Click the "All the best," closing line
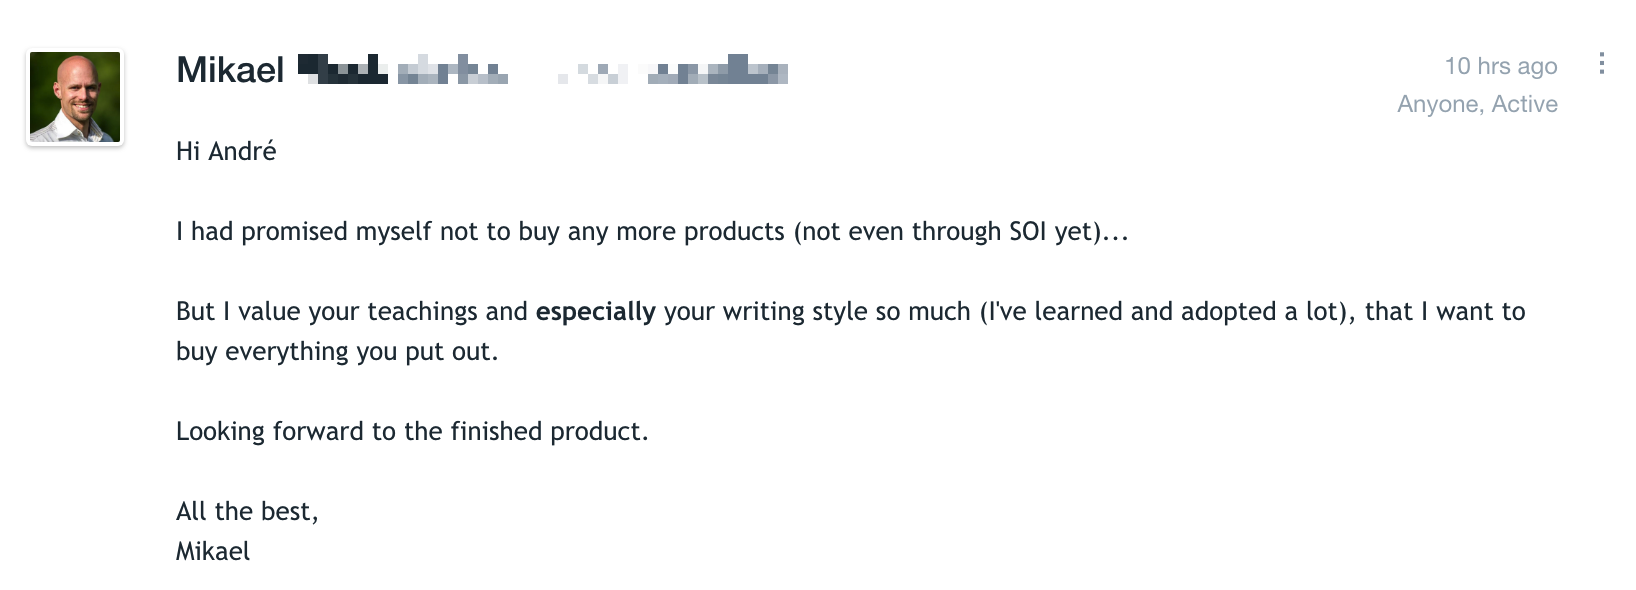Viewport: 1636px width, 590px height. pos(247,512)
